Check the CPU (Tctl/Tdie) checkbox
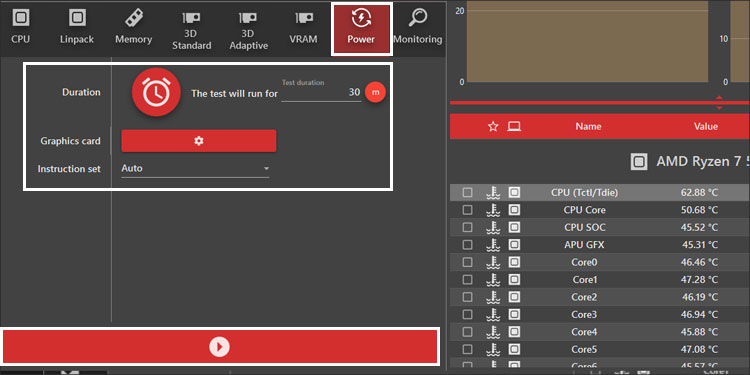 point(467,192)
